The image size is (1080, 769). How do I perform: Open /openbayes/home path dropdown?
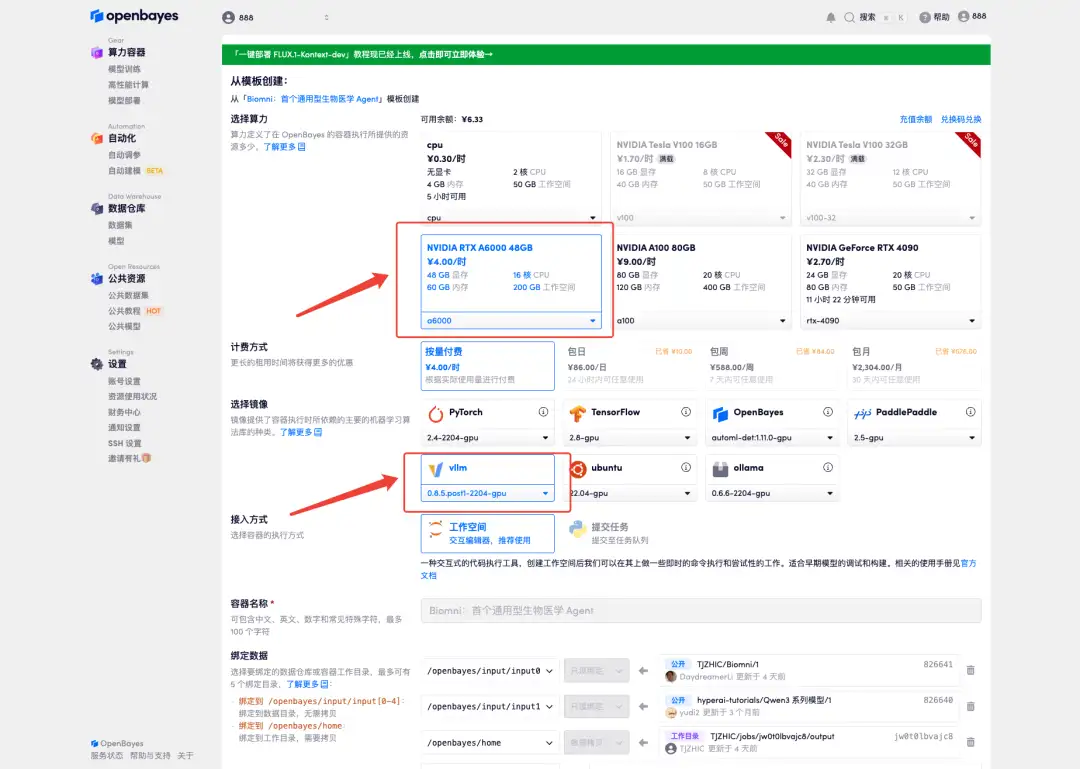488,743
